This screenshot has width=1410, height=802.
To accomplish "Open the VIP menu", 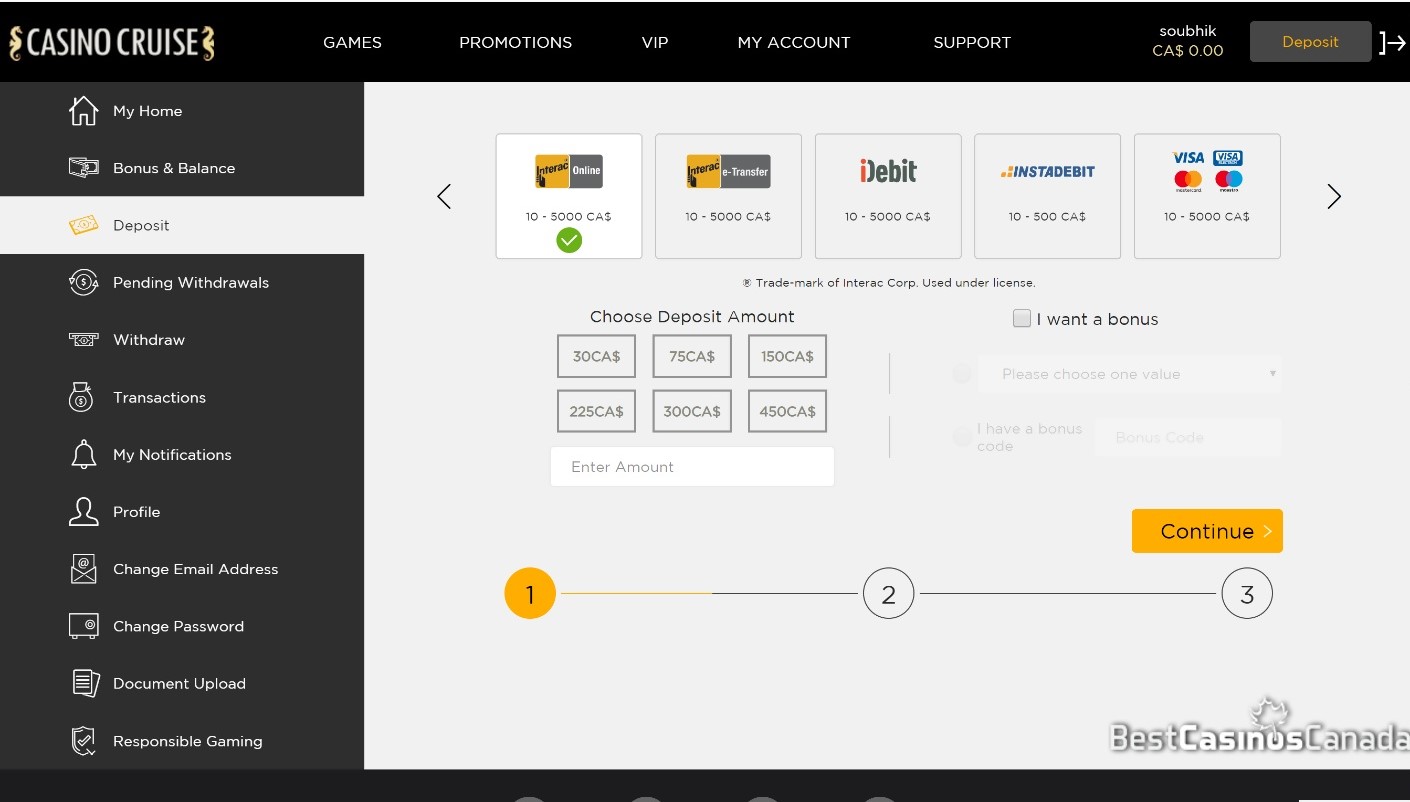I will (655, 42).
